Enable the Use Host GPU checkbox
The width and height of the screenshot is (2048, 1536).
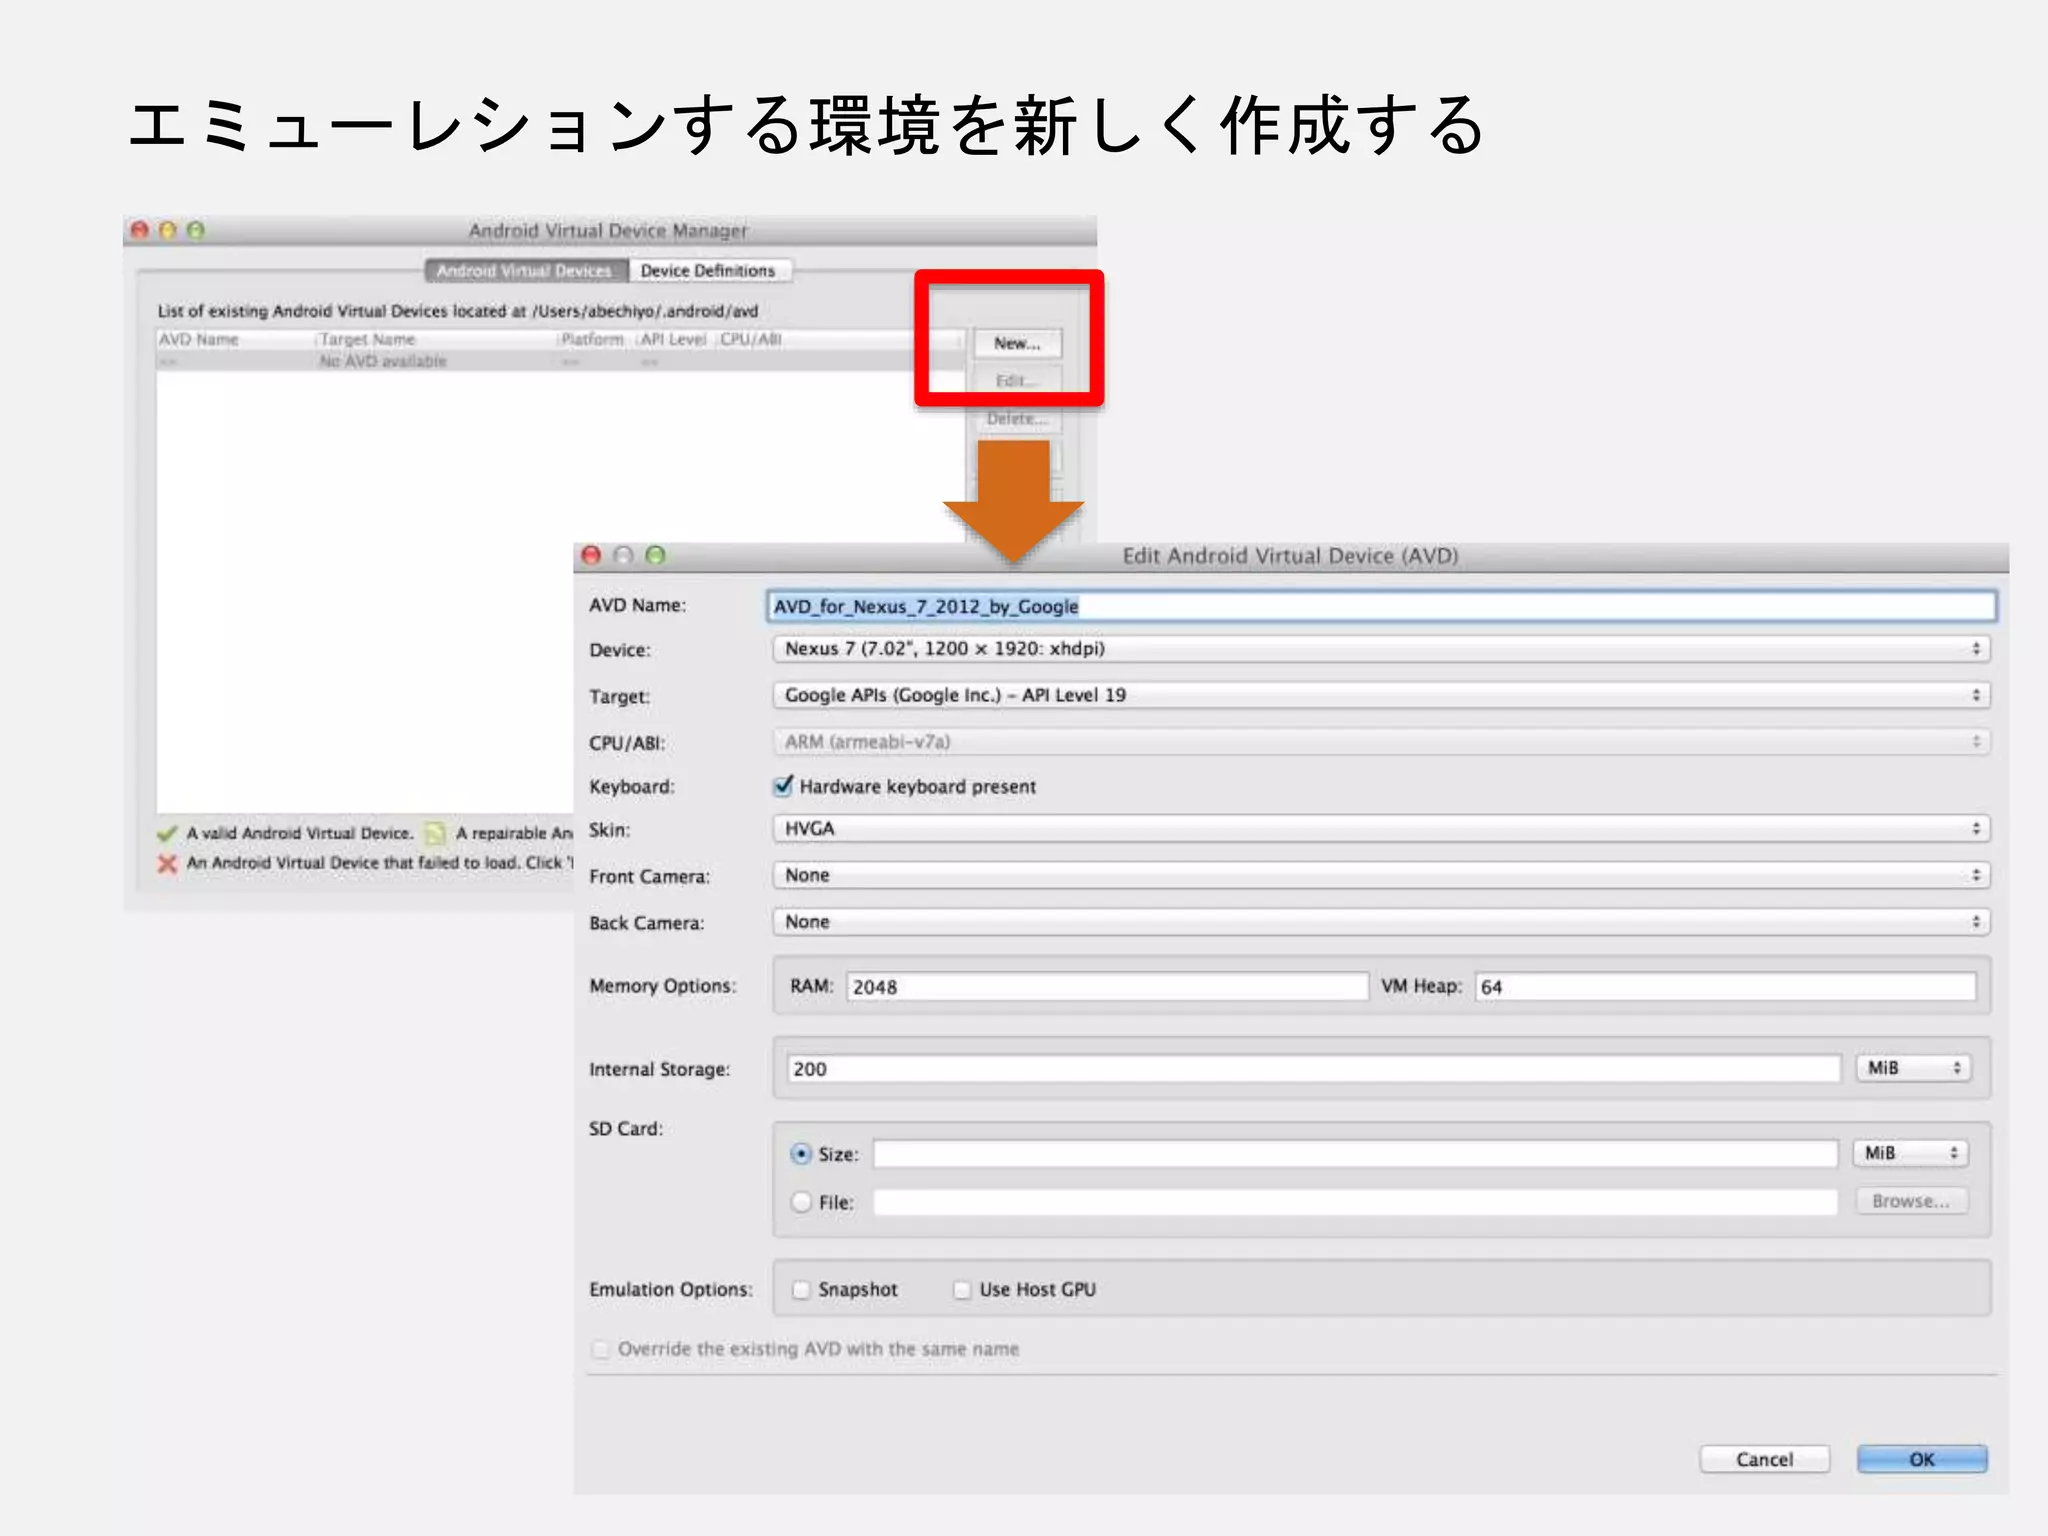962,1290
